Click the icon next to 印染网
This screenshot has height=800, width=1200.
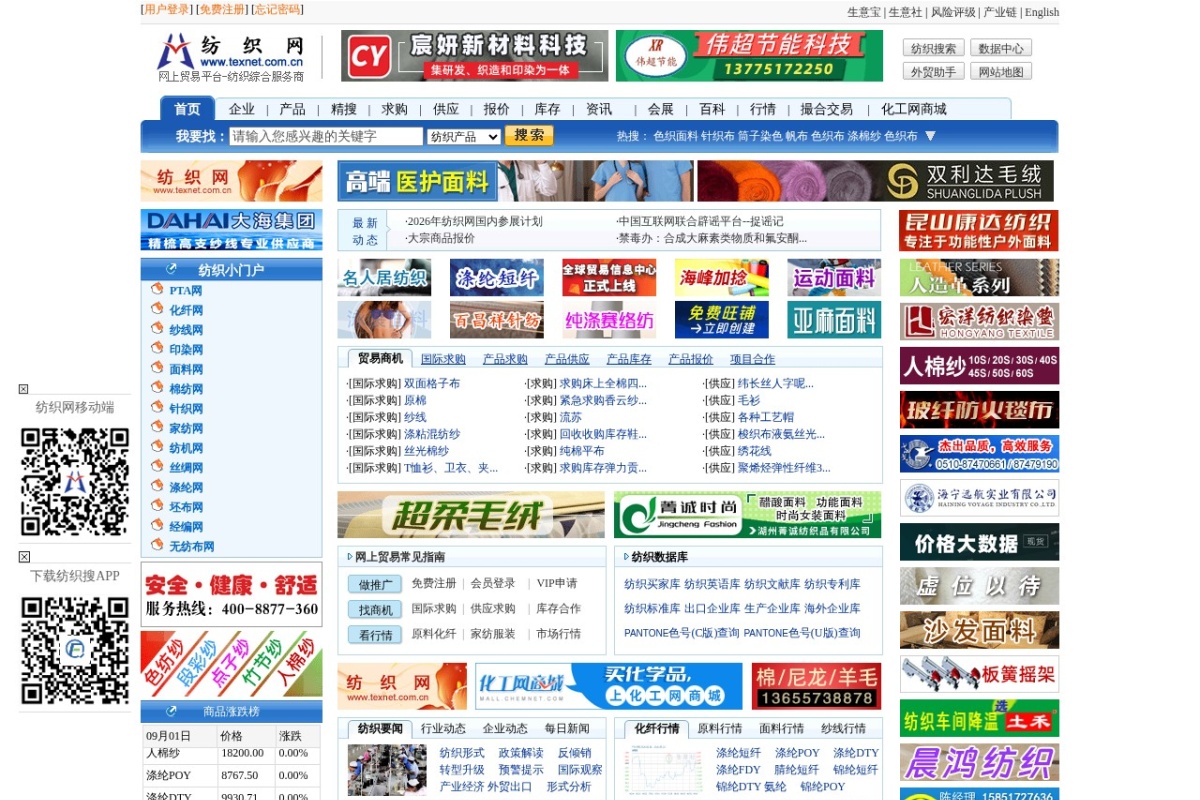click(157, 348)
